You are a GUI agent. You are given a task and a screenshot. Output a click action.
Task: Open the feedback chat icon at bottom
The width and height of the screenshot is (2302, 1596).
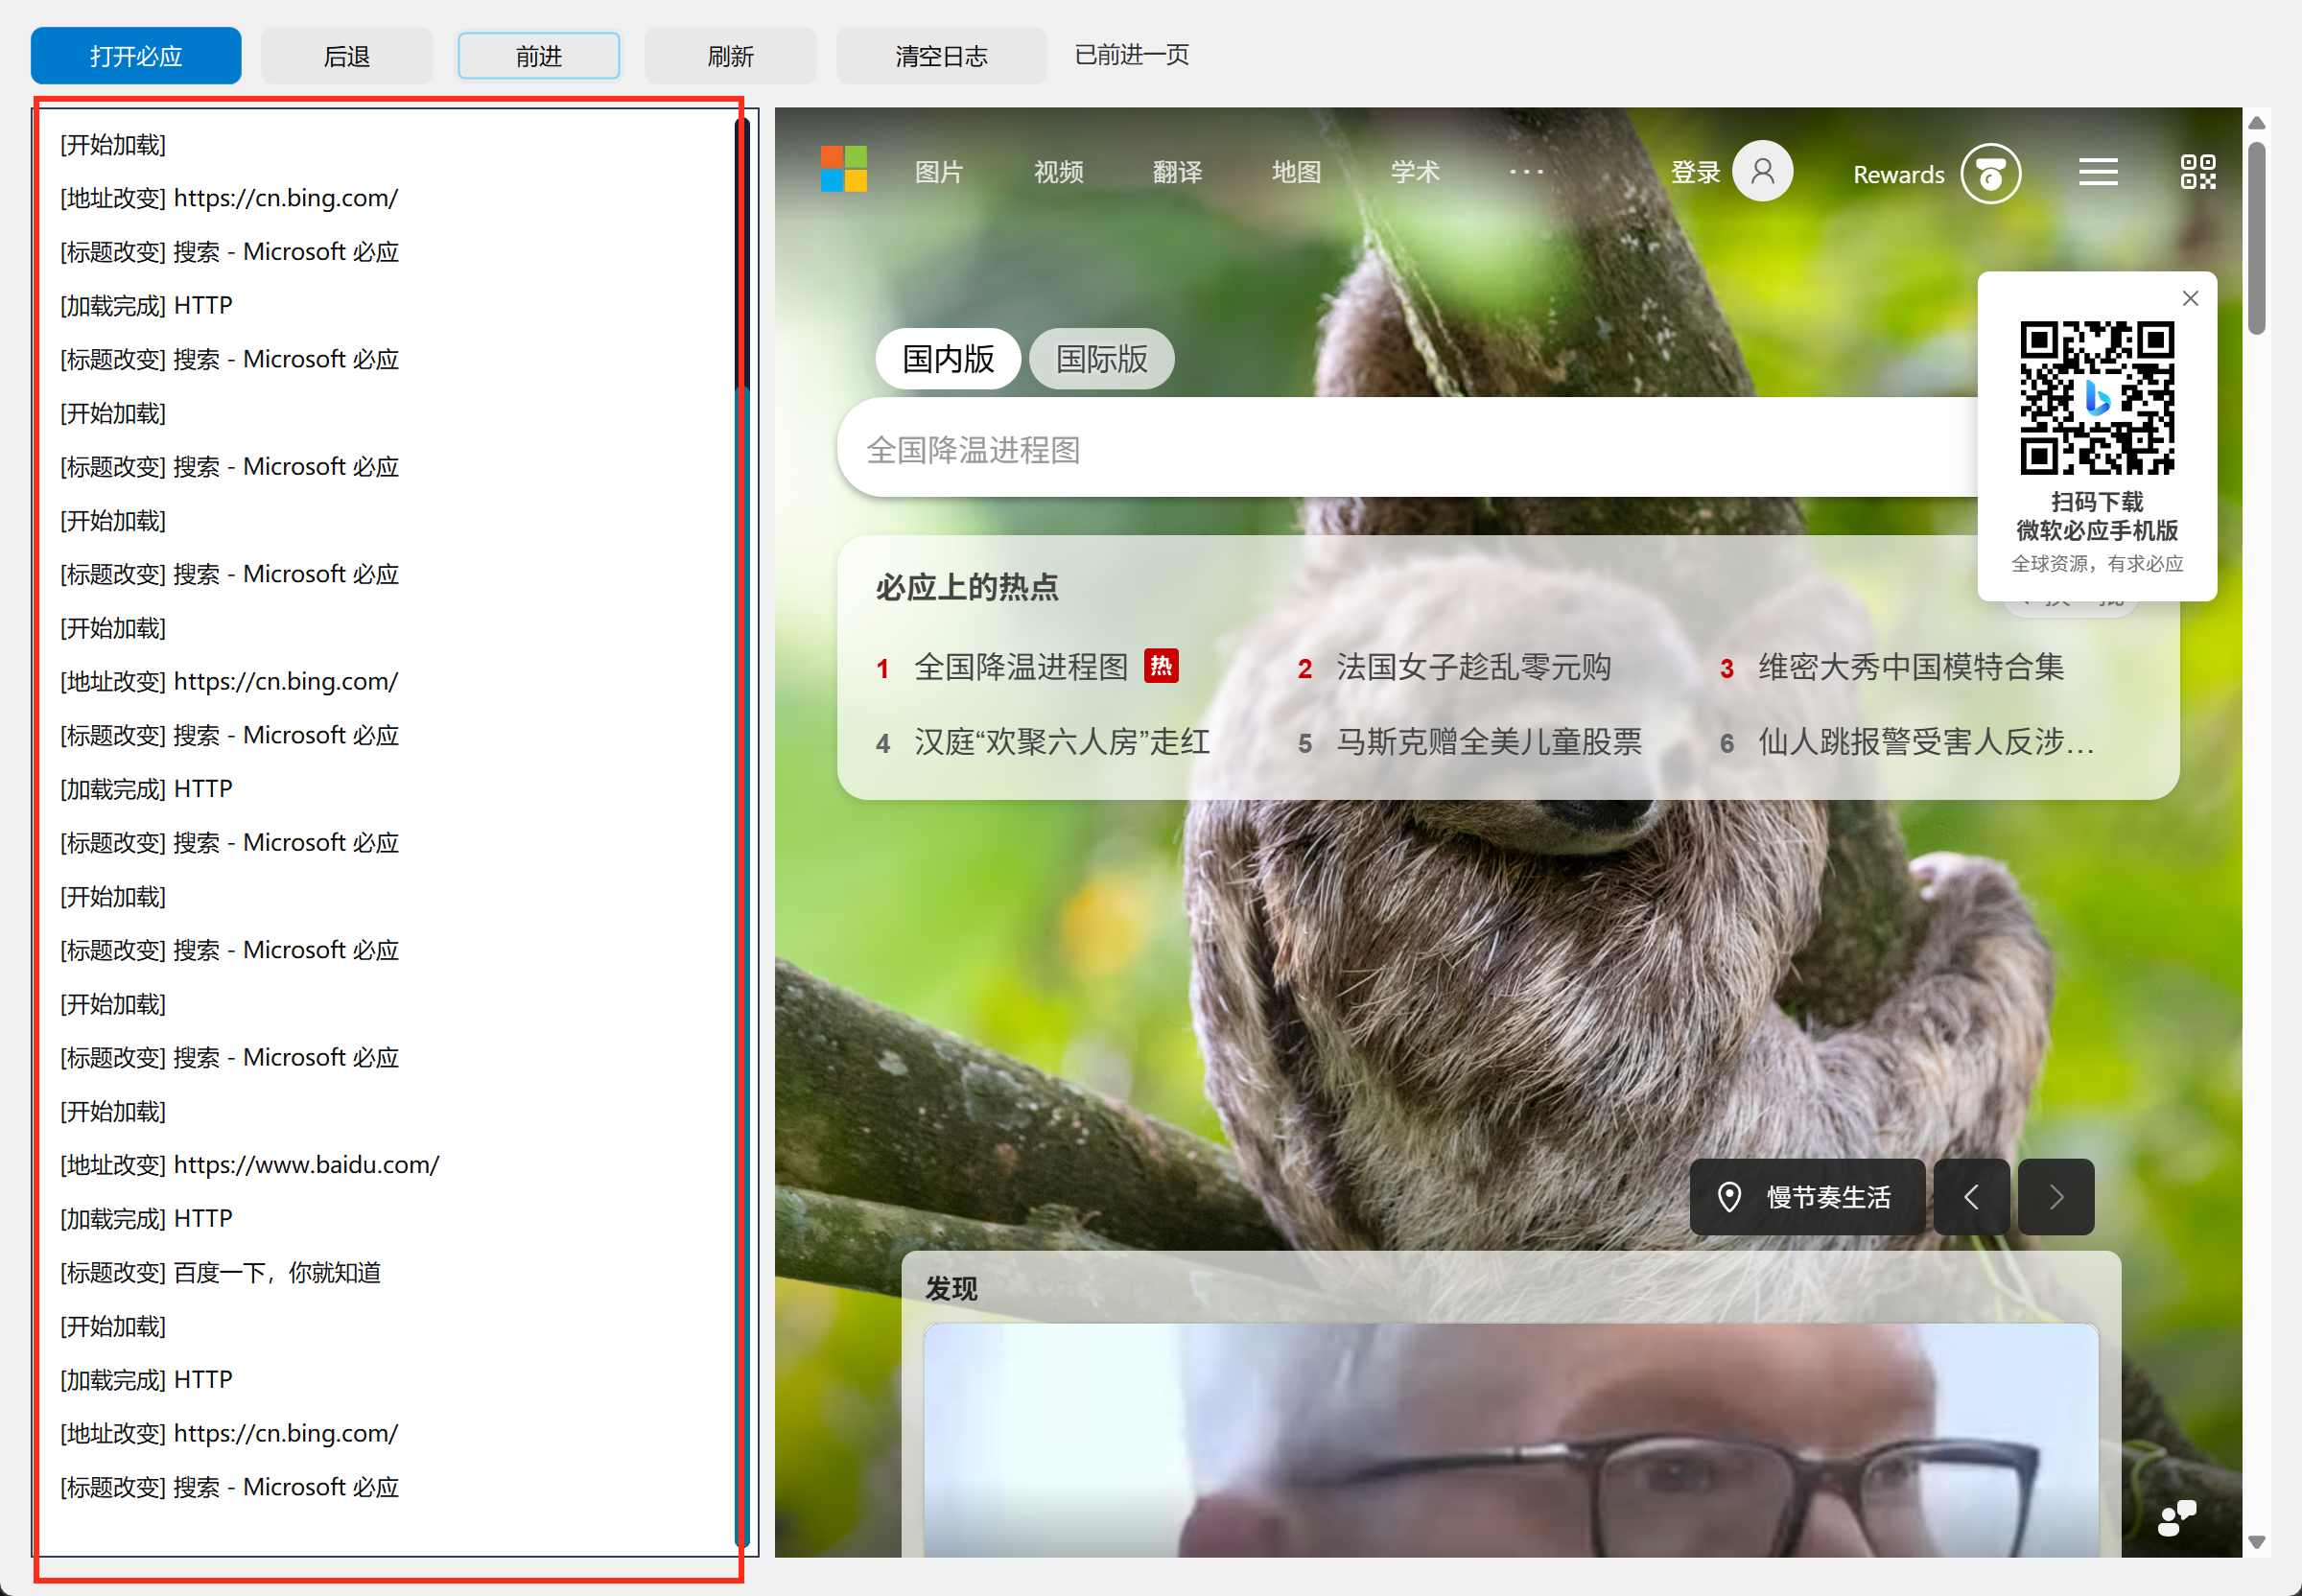[2176, 1517]
